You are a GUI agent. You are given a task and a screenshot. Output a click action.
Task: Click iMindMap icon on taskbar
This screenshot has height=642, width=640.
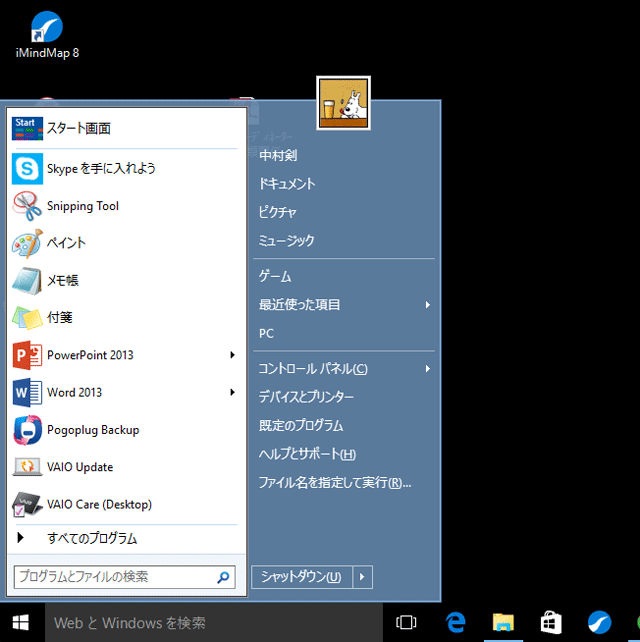(599, 623)
